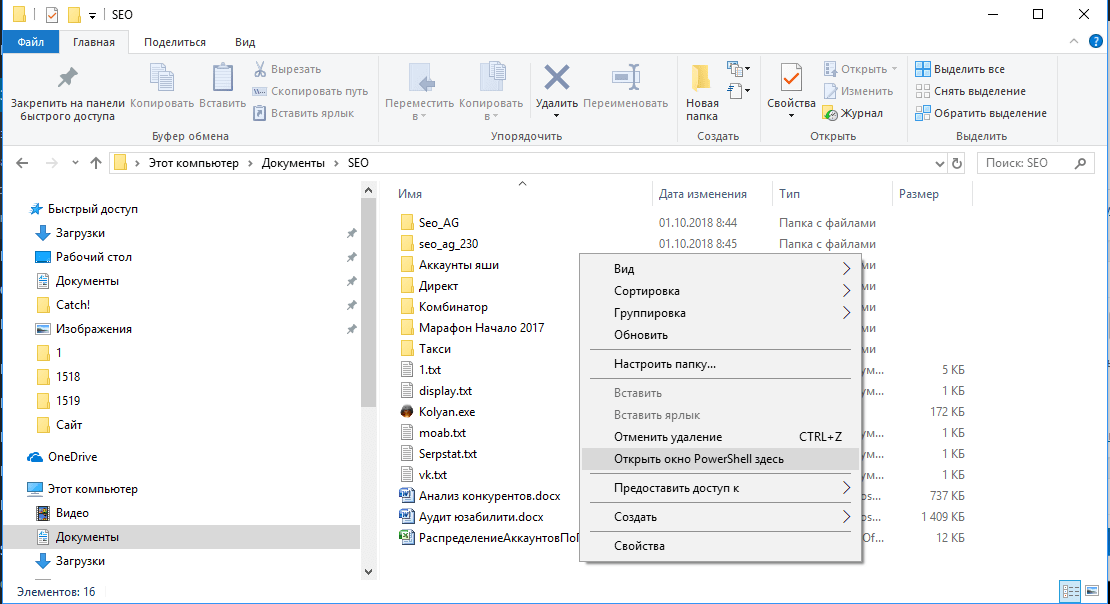Viewport: 1110px width, 604px height.
Task: Open the address bar history dropdown
Action: pyautogui.click(x=939, y=163)
